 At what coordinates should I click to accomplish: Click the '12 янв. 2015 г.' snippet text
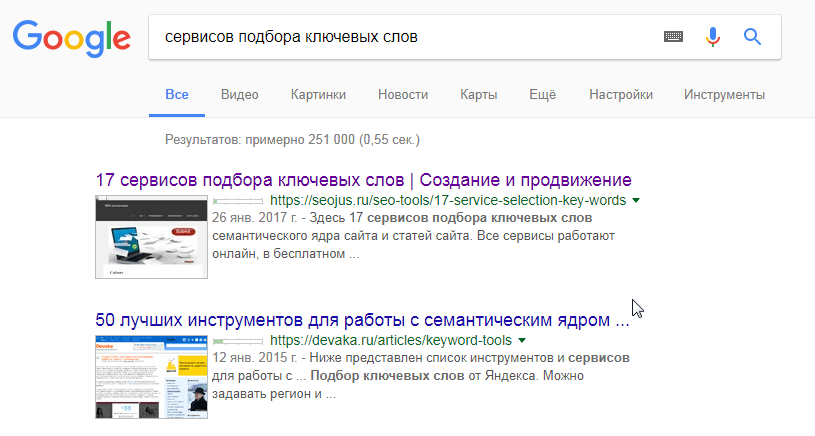pyautogui.click(x=255, y=358)
